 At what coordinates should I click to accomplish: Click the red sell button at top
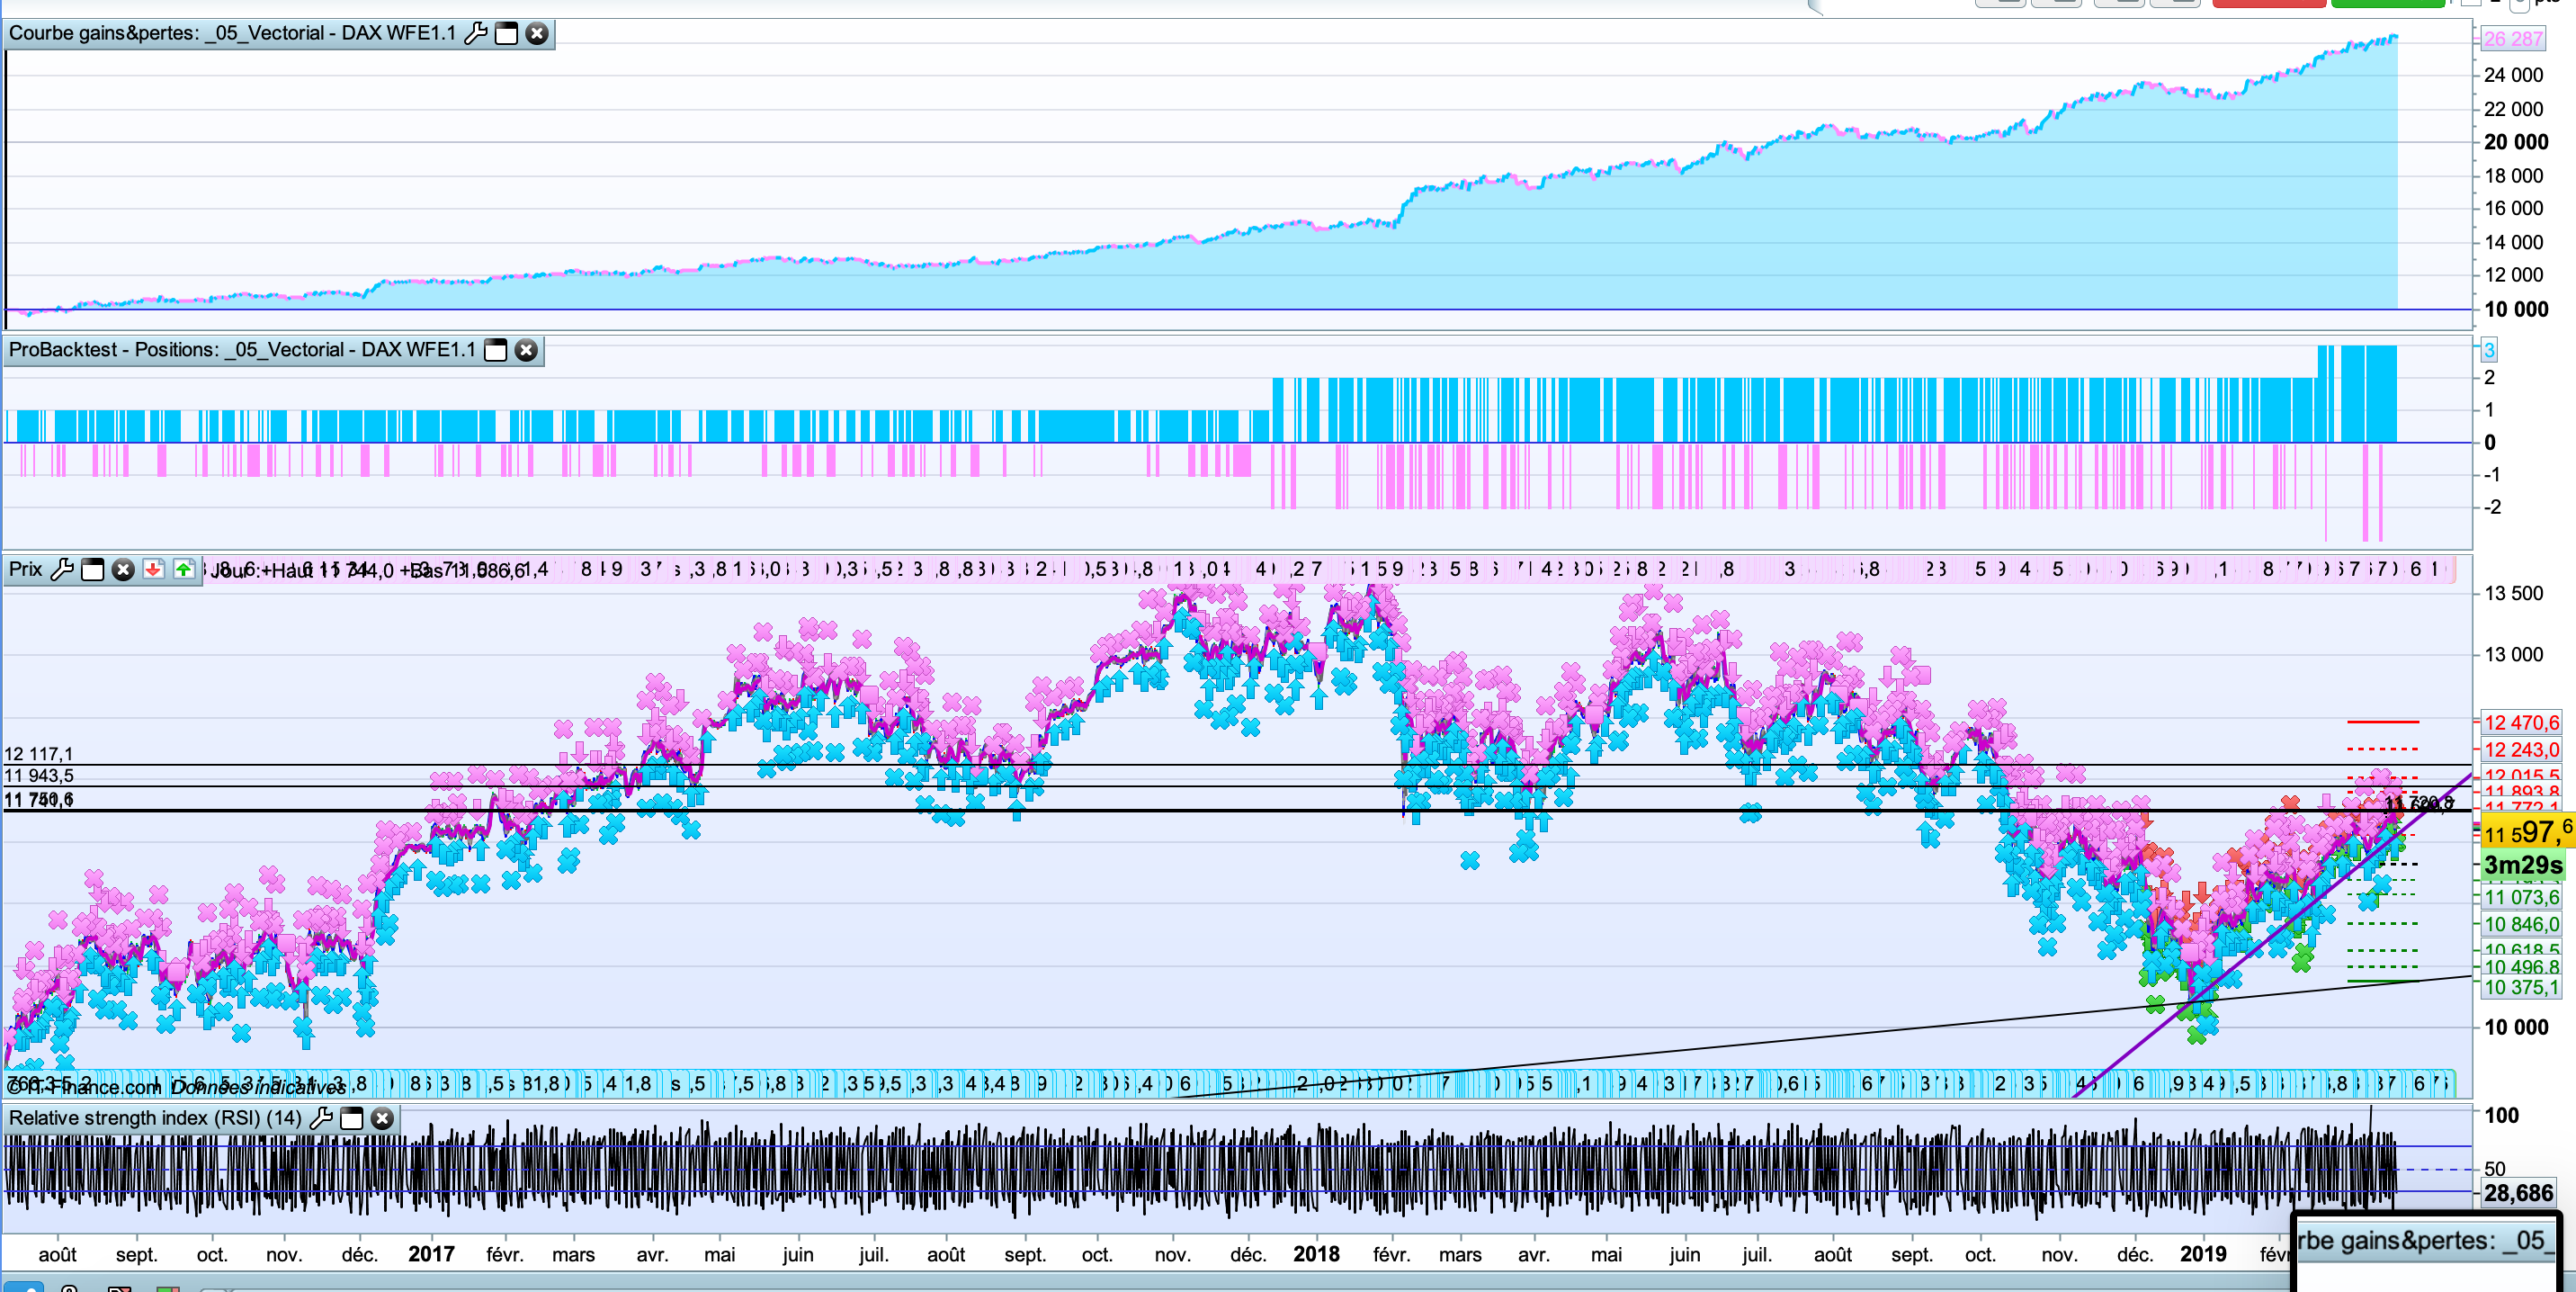(2268, 3)
